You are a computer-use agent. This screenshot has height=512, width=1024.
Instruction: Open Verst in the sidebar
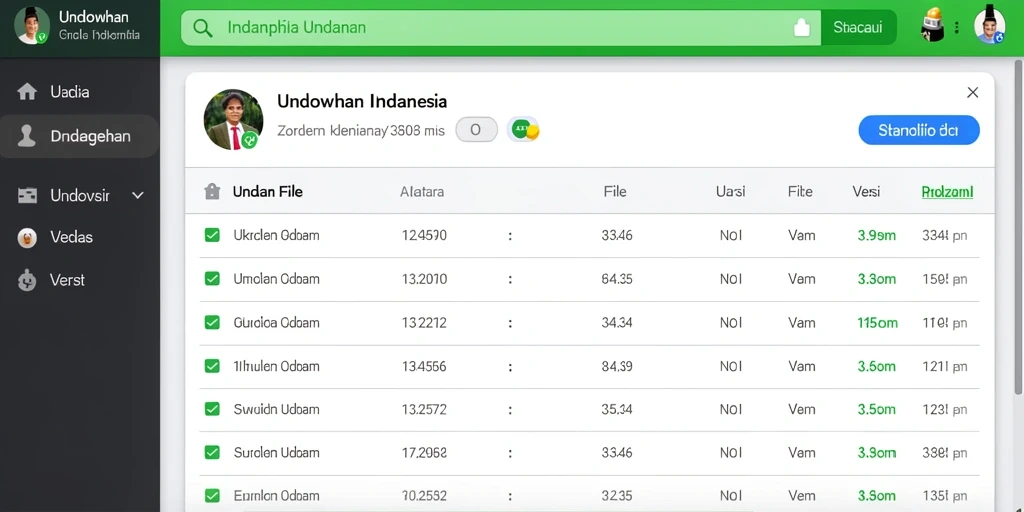pos(80,280)
